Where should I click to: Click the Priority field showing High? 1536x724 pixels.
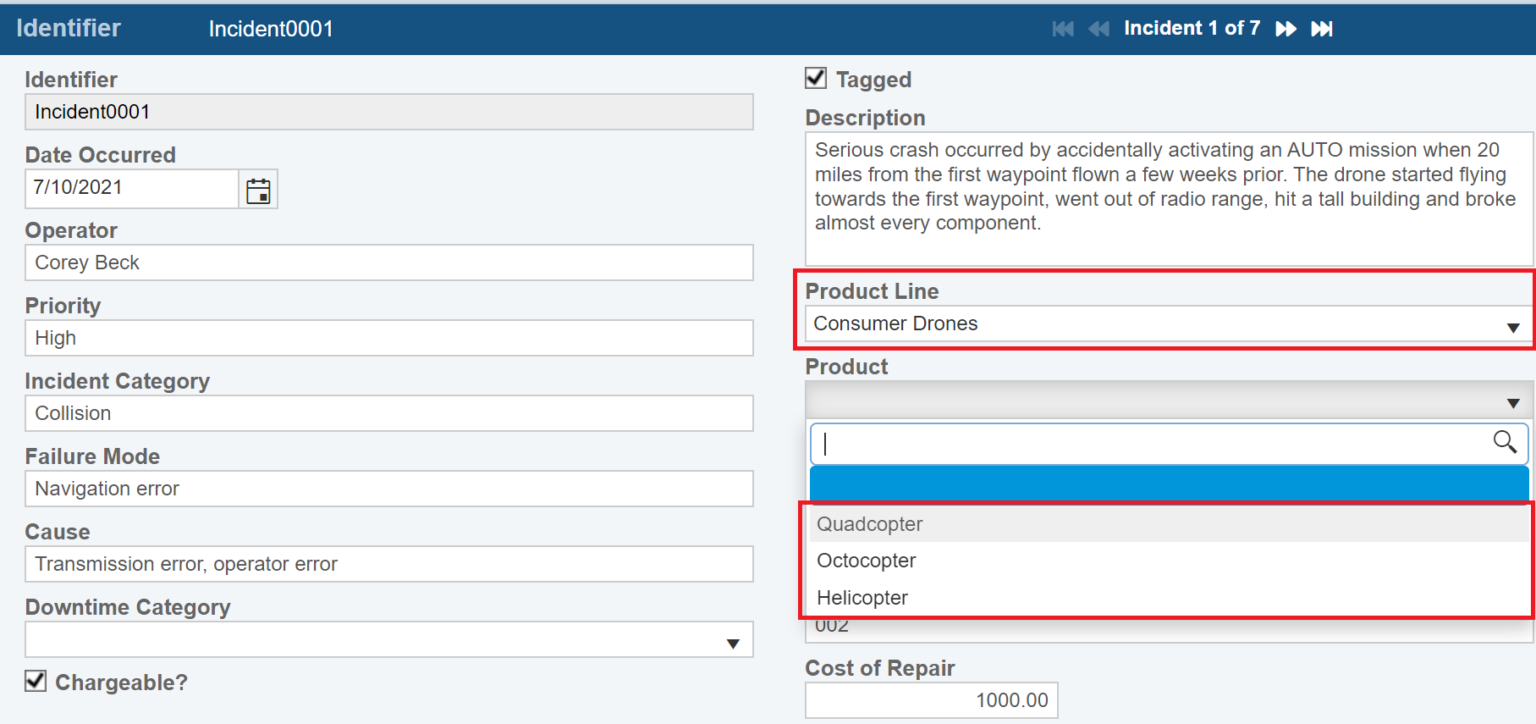[389, 338]
